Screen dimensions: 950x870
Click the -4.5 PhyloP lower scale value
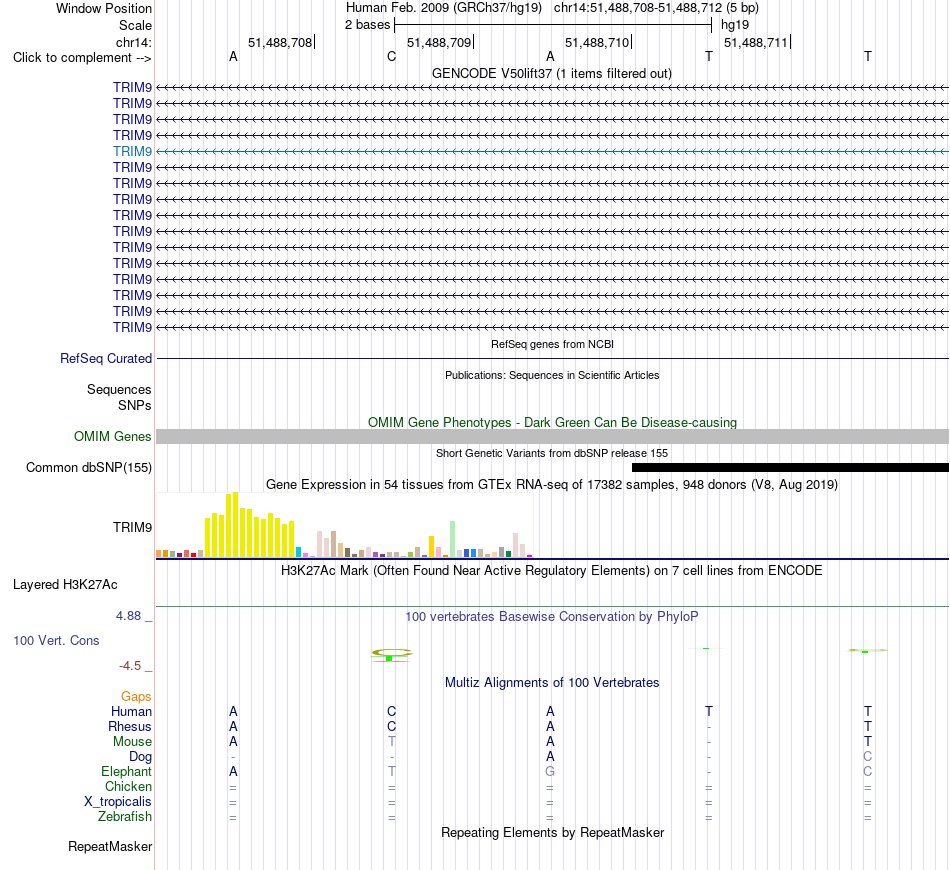click(x=130, y=666)
